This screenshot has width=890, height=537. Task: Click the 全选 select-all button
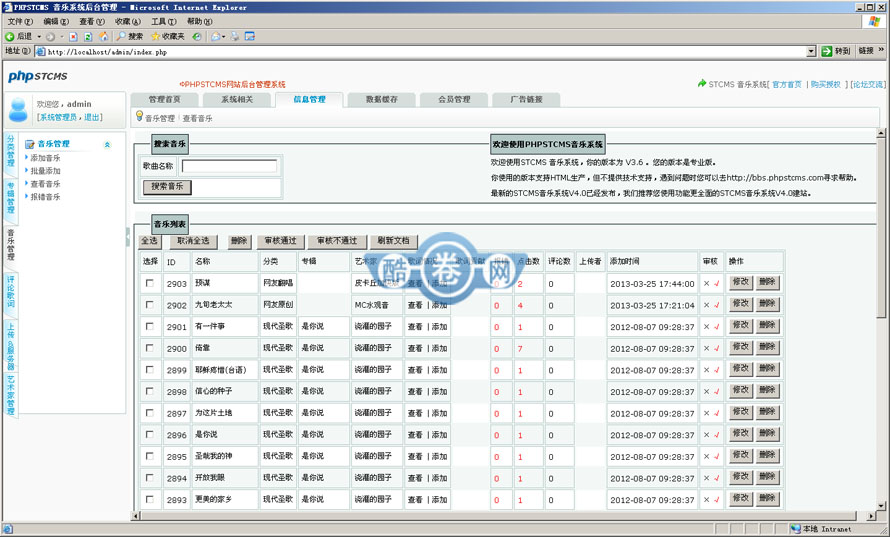[x=150, y=241]
